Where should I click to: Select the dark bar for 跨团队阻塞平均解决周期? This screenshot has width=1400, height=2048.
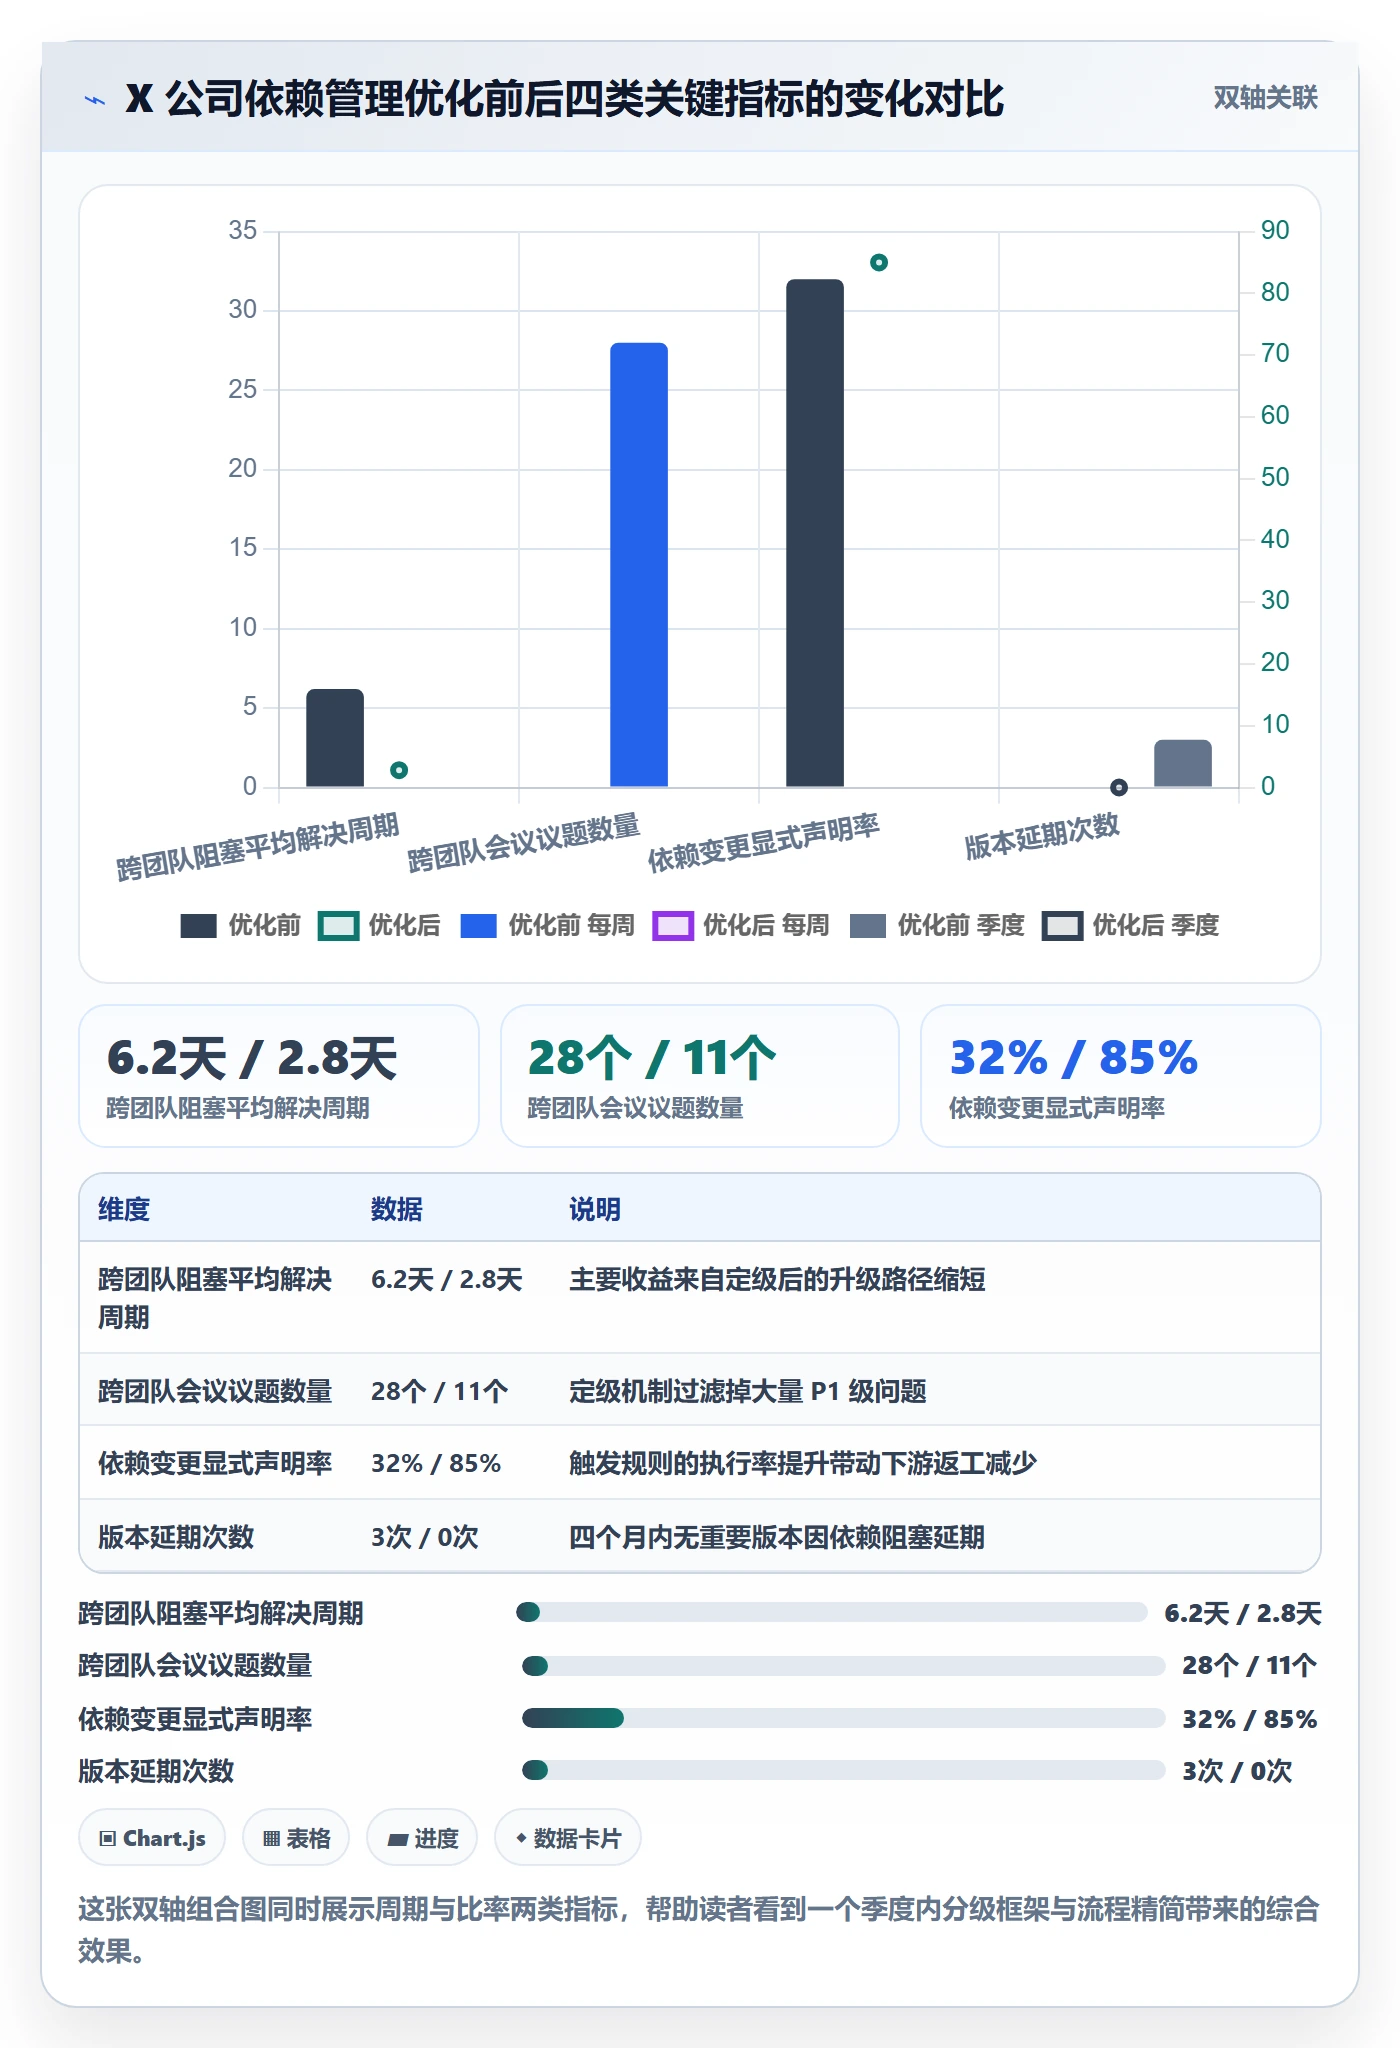point(335,738)
